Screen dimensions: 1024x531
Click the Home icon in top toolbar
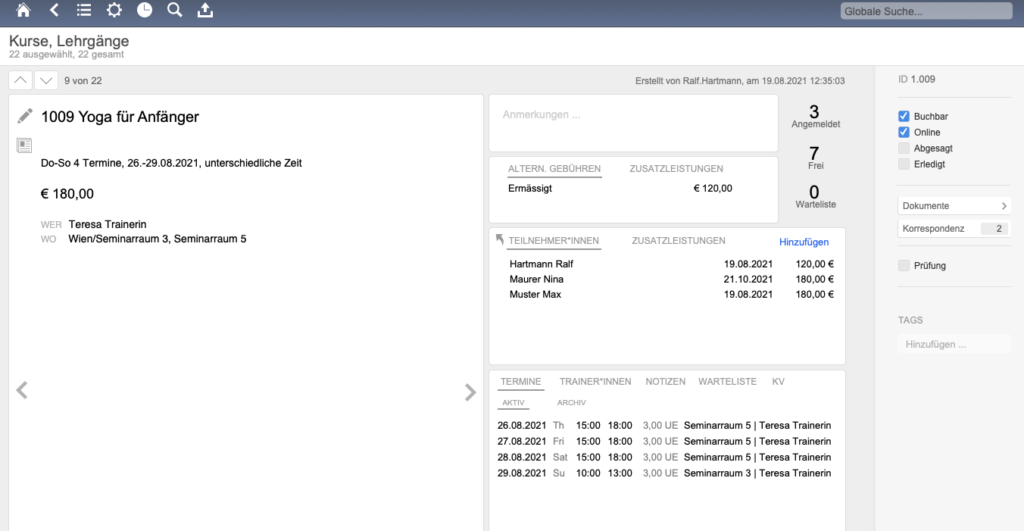24,11
